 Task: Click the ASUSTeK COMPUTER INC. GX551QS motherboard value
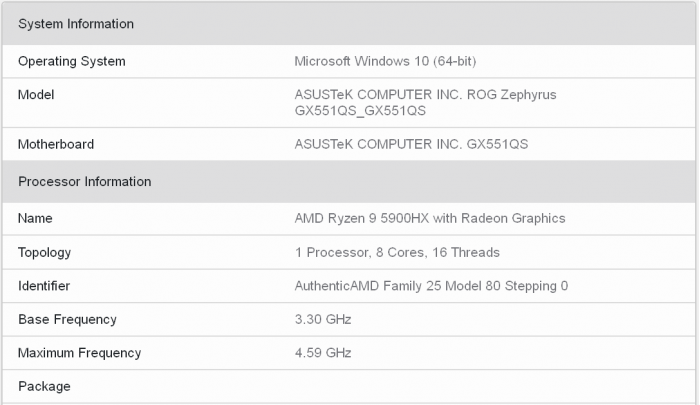pyautogui.click(x=411, y=144)
